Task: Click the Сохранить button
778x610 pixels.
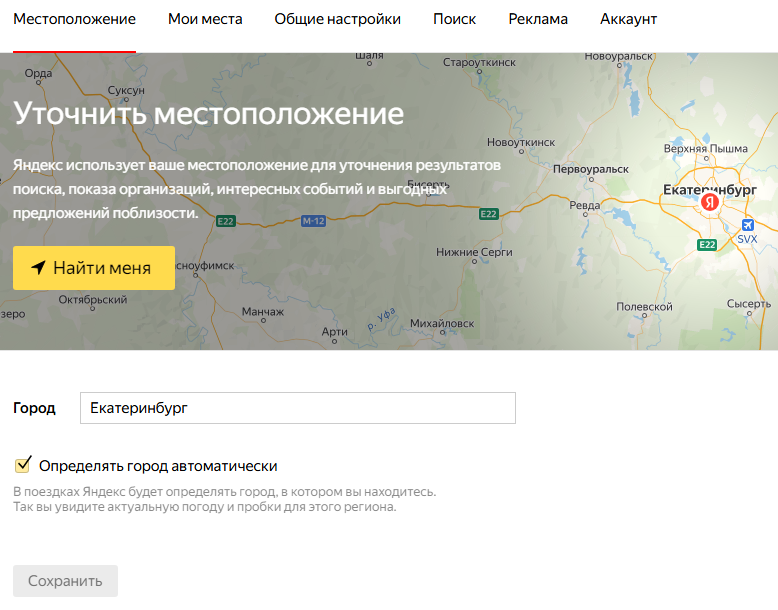Action: pos(65,581)
